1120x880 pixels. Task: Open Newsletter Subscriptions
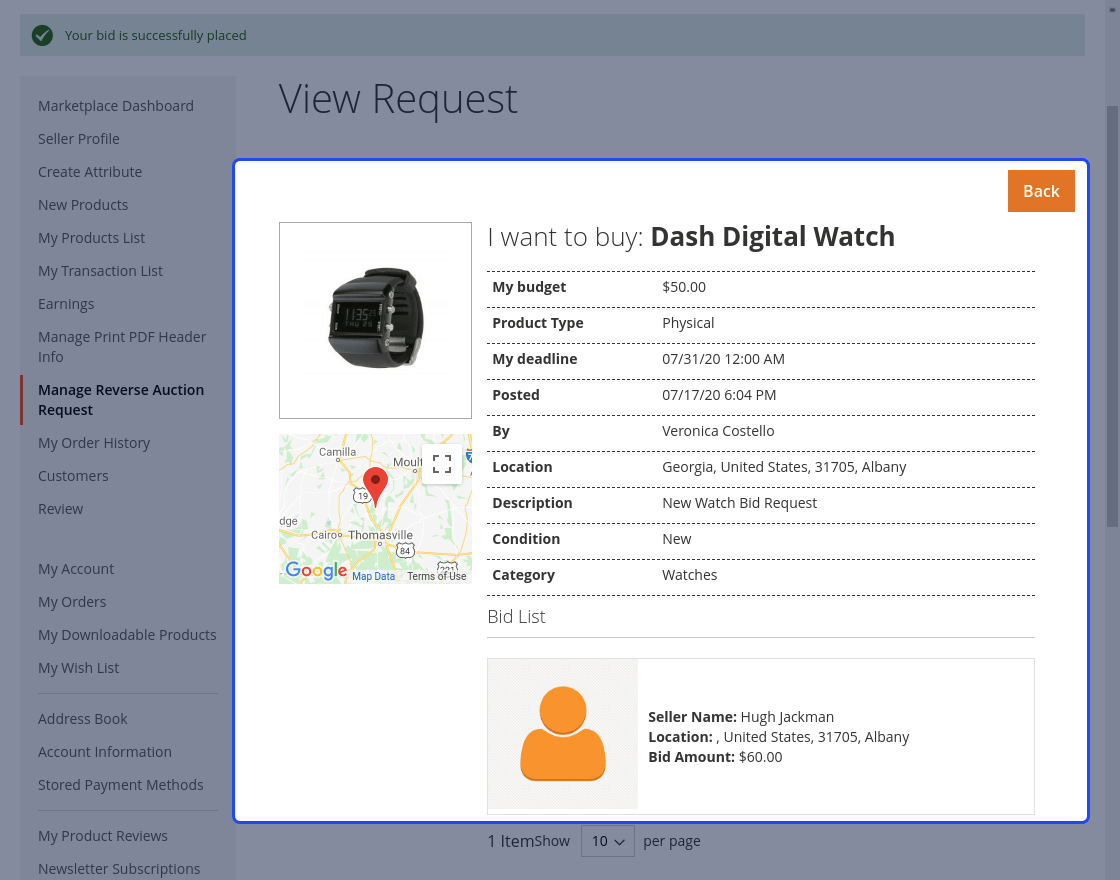119,869
